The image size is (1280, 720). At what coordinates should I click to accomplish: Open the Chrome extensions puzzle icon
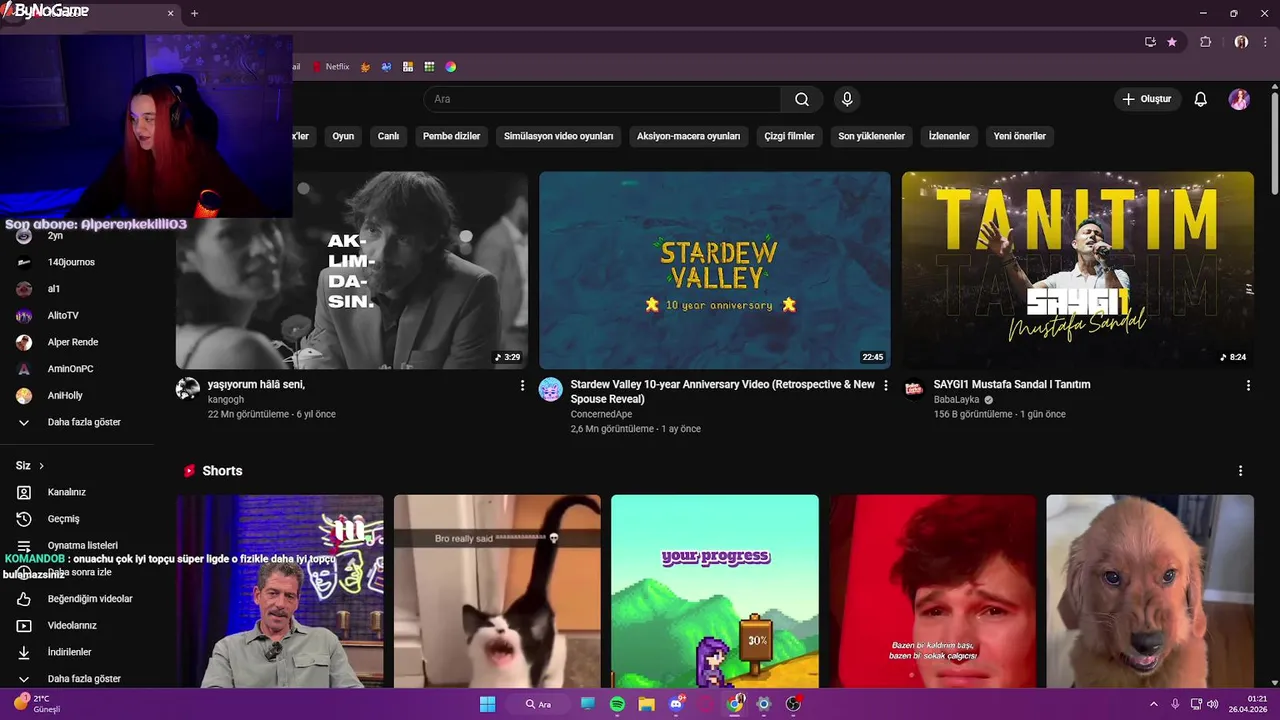1205,42
